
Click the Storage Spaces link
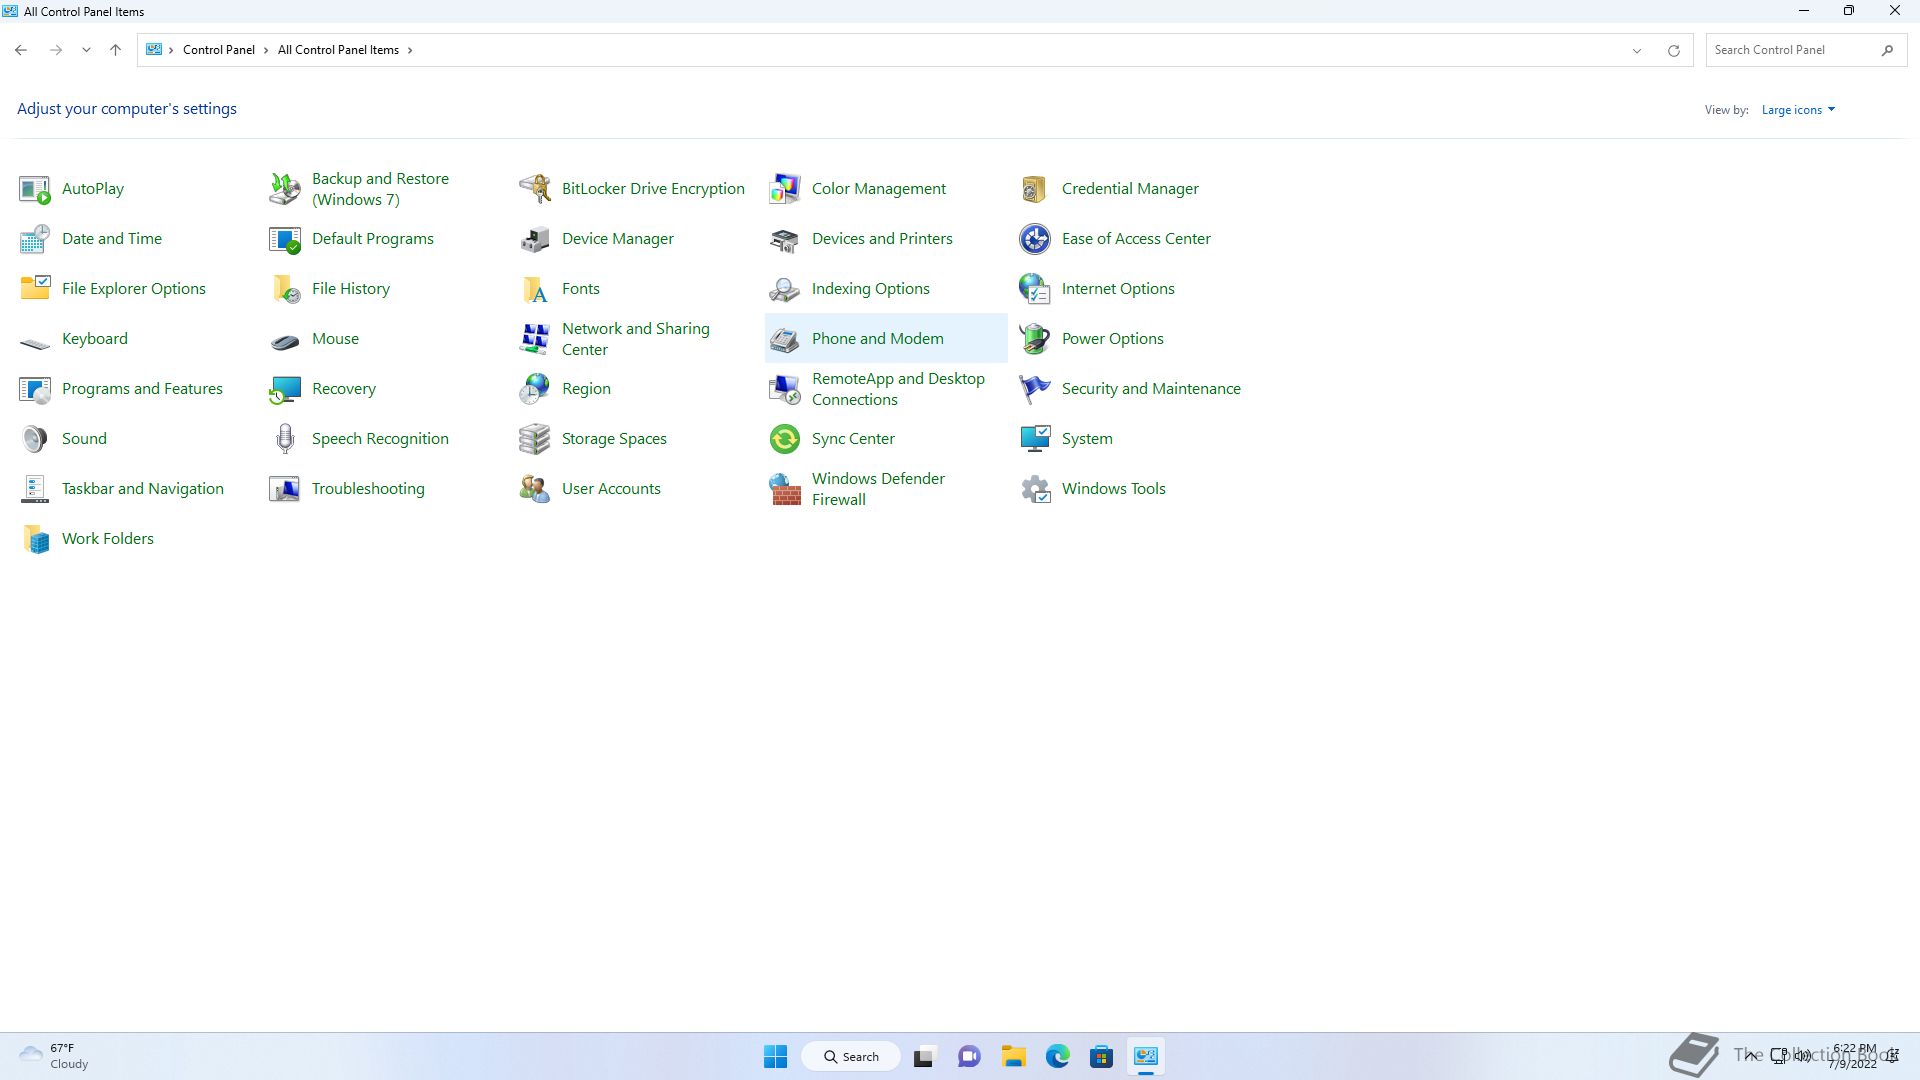614,439
